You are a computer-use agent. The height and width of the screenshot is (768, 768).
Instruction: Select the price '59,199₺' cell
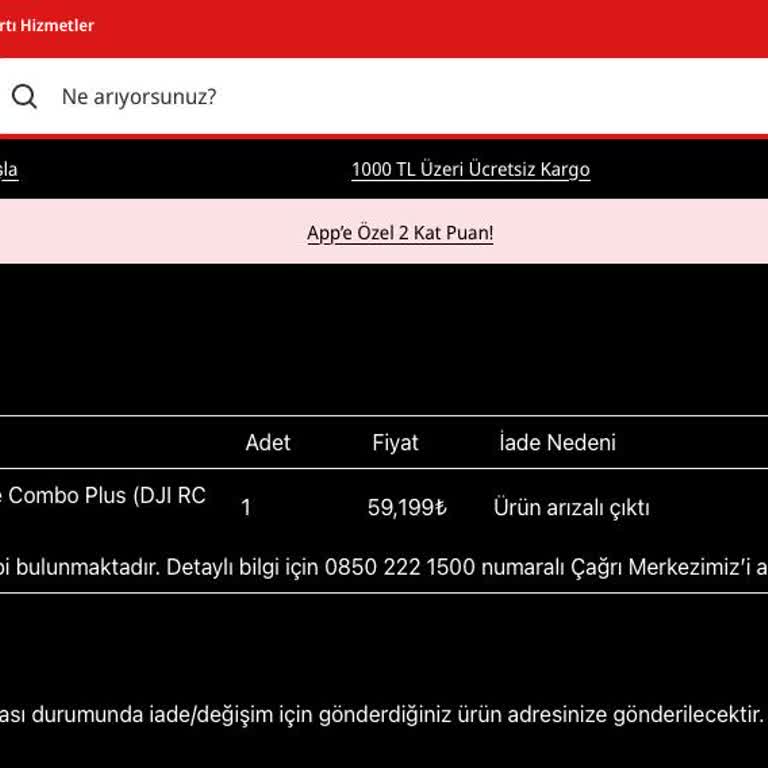pos(407,507)
